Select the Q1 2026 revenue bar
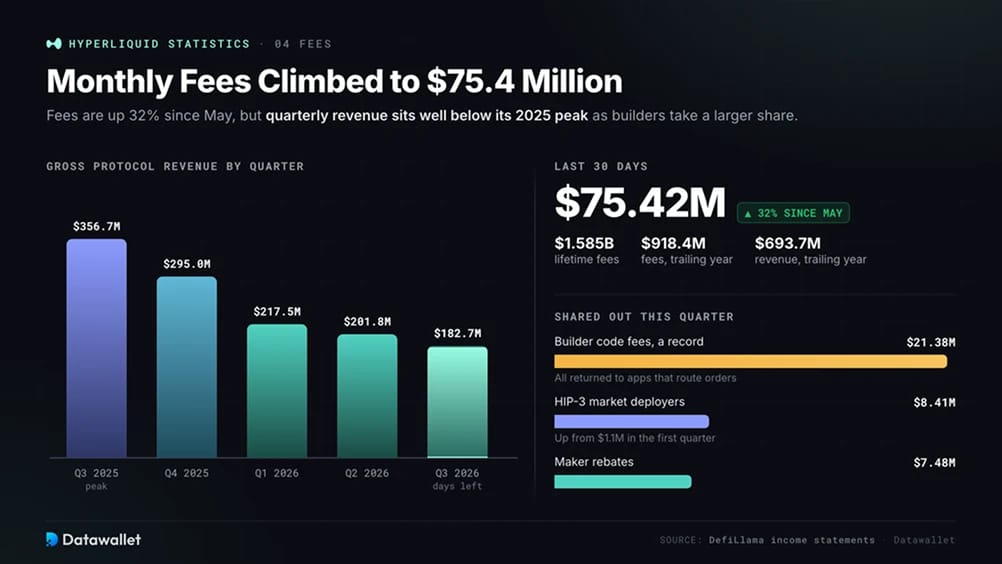 [x=277, y=391]
